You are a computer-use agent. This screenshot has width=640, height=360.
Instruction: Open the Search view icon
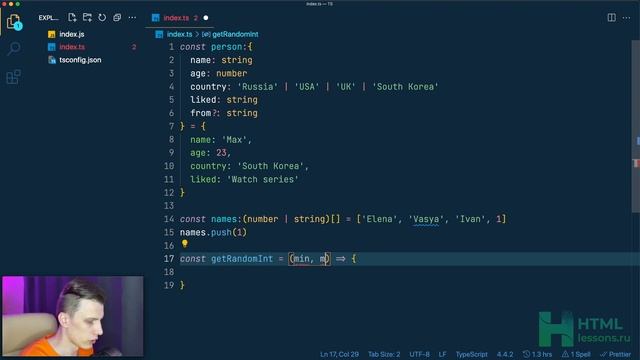(13, 49)
